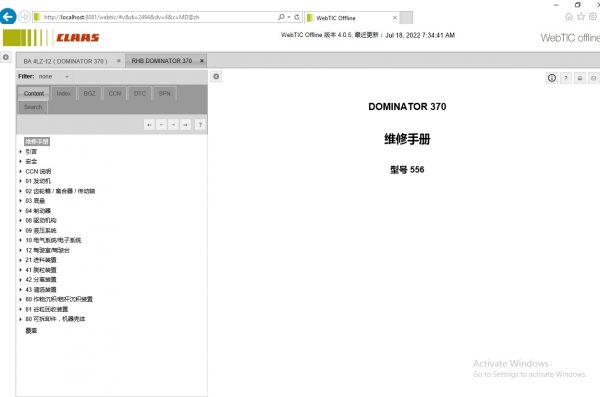Open the CCN tab

pyautogui.click(x=115, y=93)
